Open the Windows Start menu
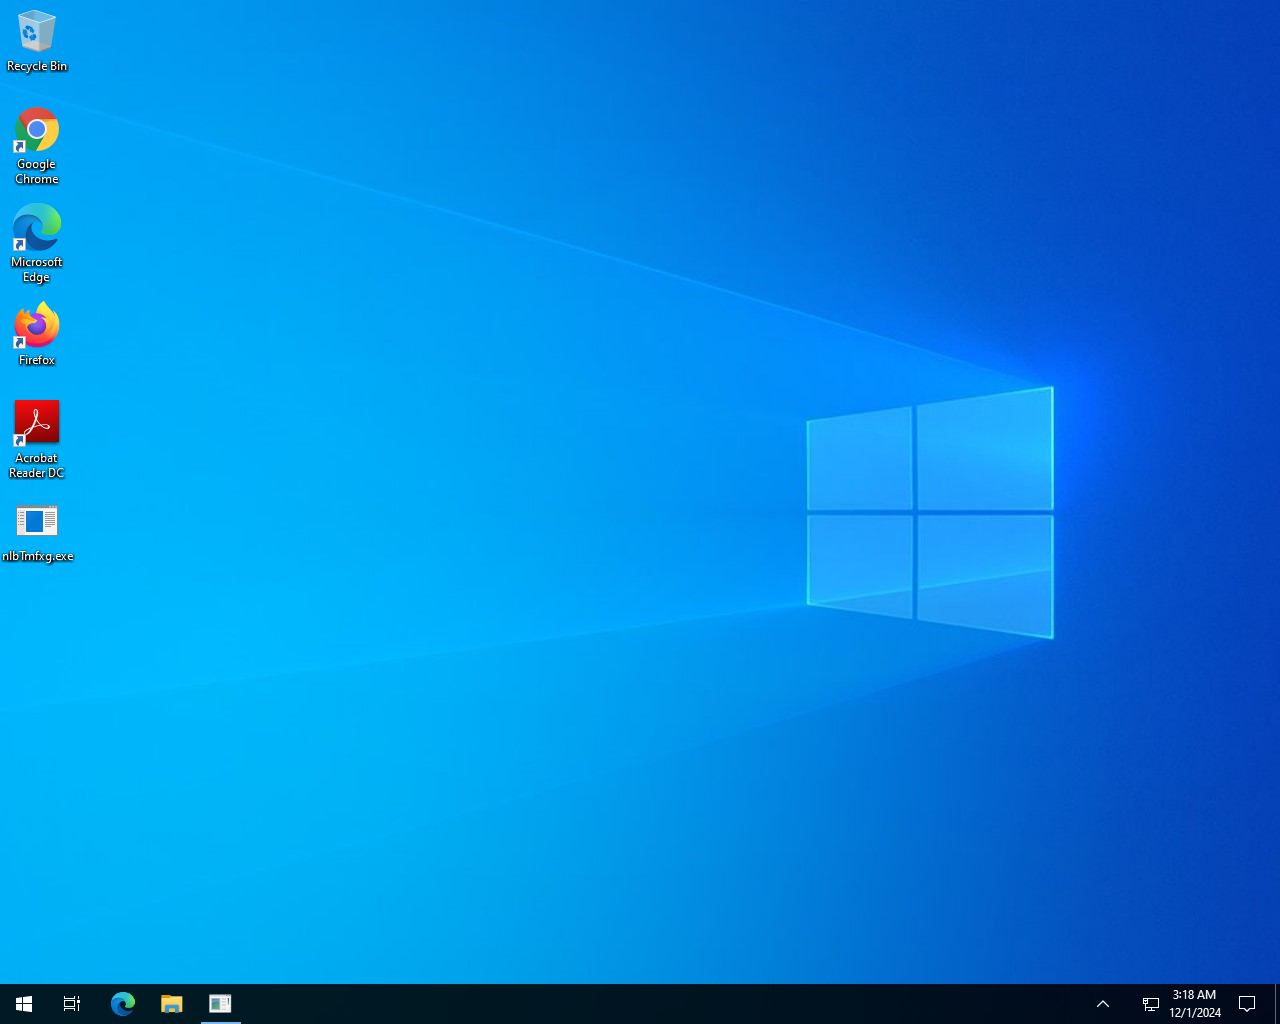Image resolution: width=1280 pixels, height=1024 pixels. click(x=24, y=1004)
